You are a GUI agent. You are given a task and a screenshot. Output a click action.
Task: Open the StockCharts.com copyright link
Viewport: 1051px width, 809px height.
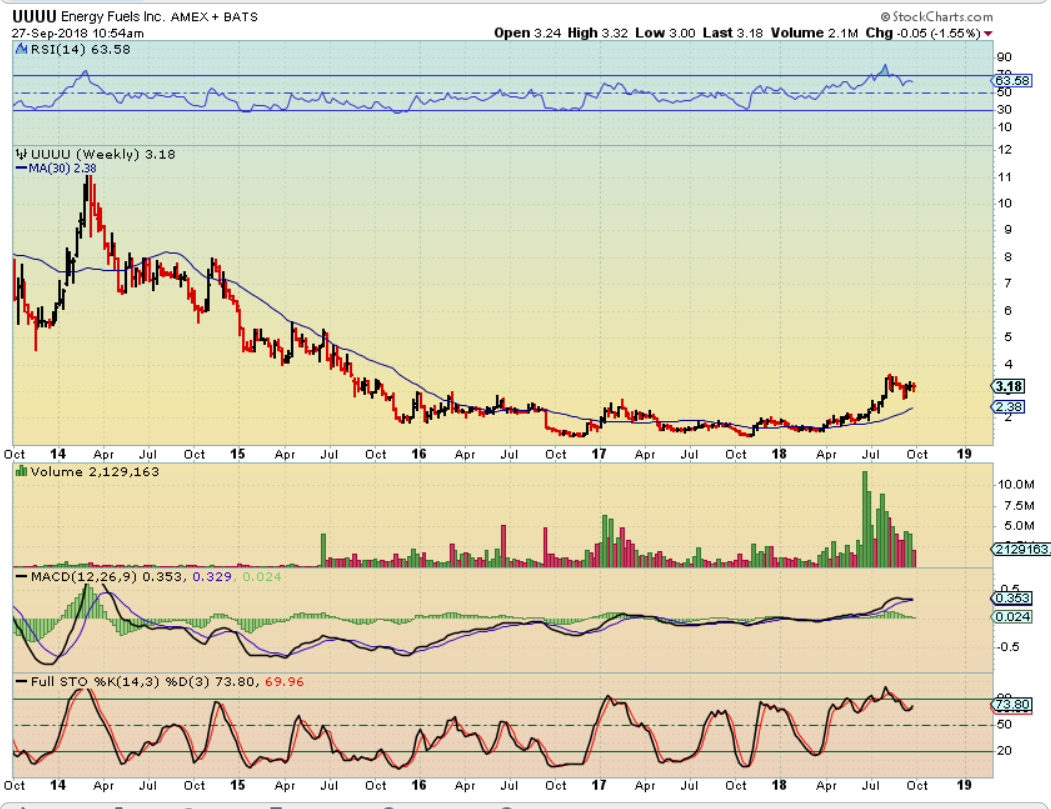937,17
